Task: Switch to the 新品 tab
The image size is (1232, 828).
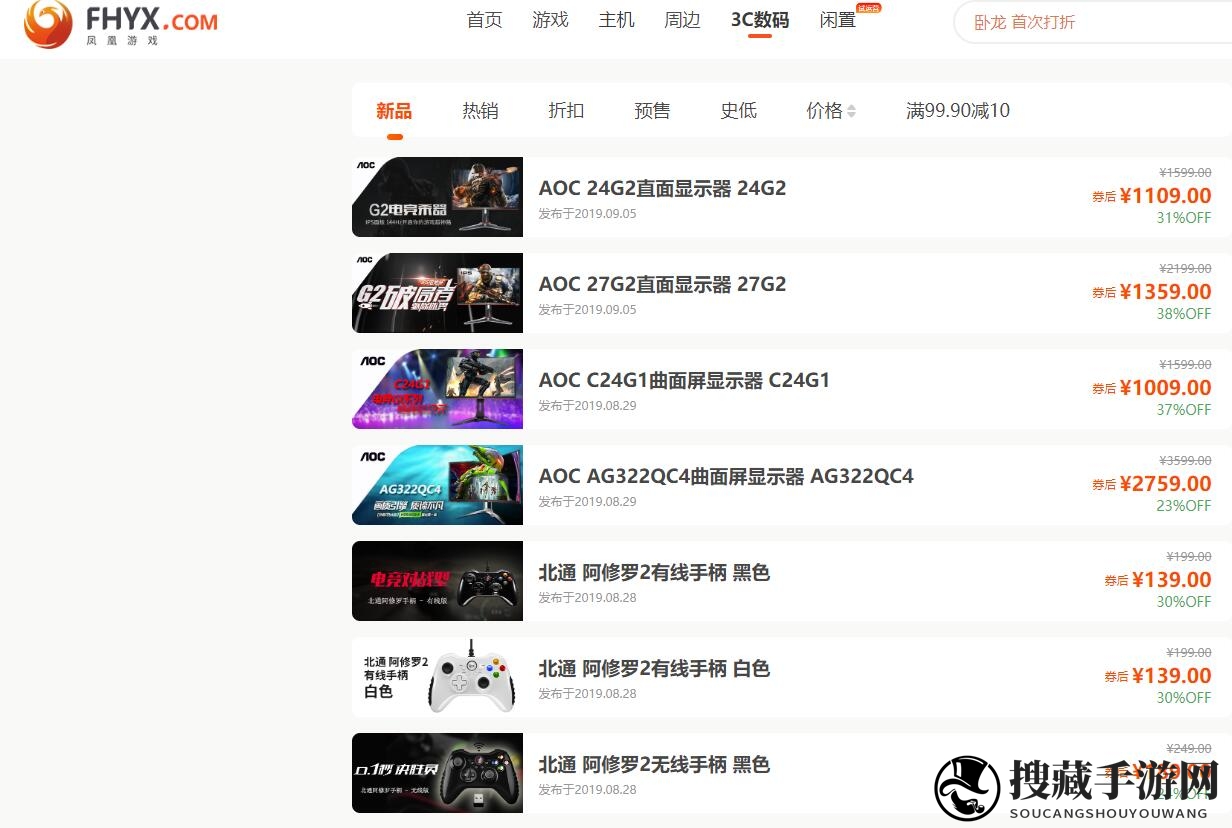Action: point(394,111)
